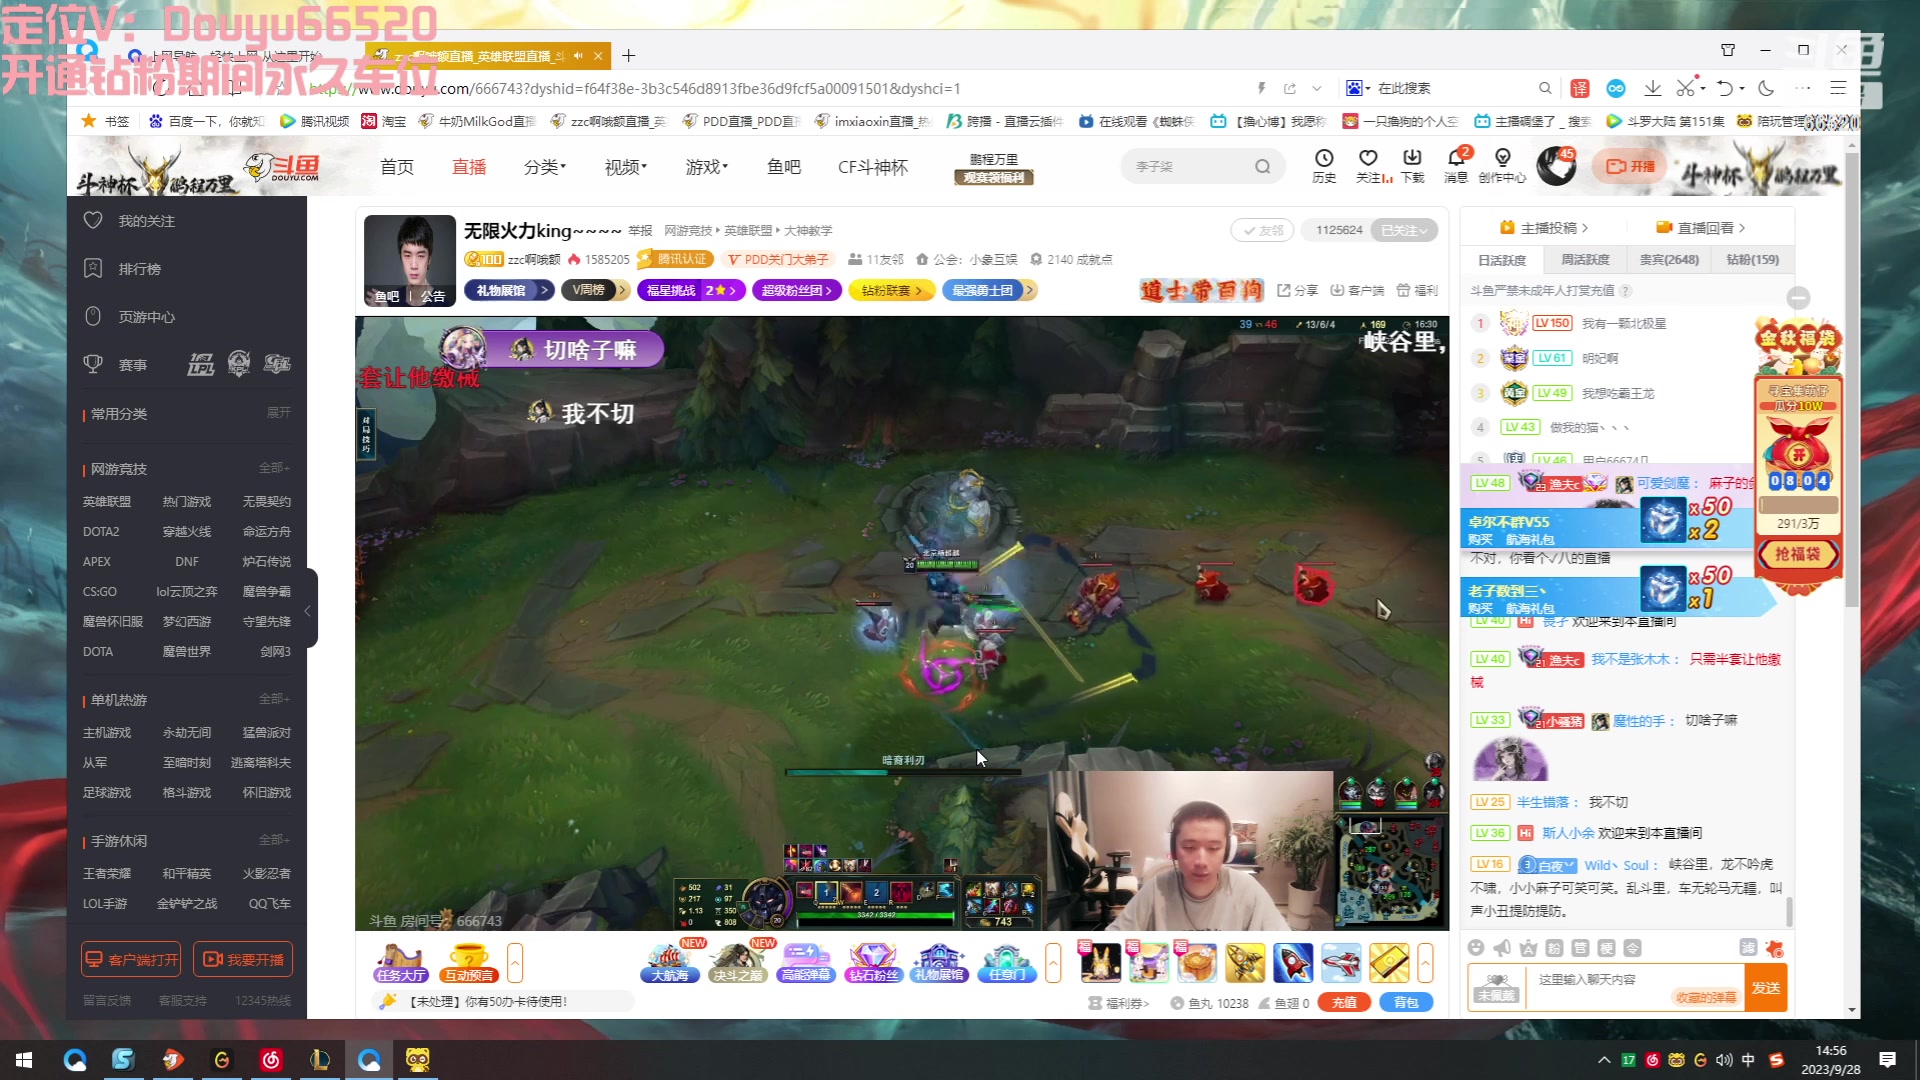Toggle the 令 button in chat toolbar

click(1632, 948)
